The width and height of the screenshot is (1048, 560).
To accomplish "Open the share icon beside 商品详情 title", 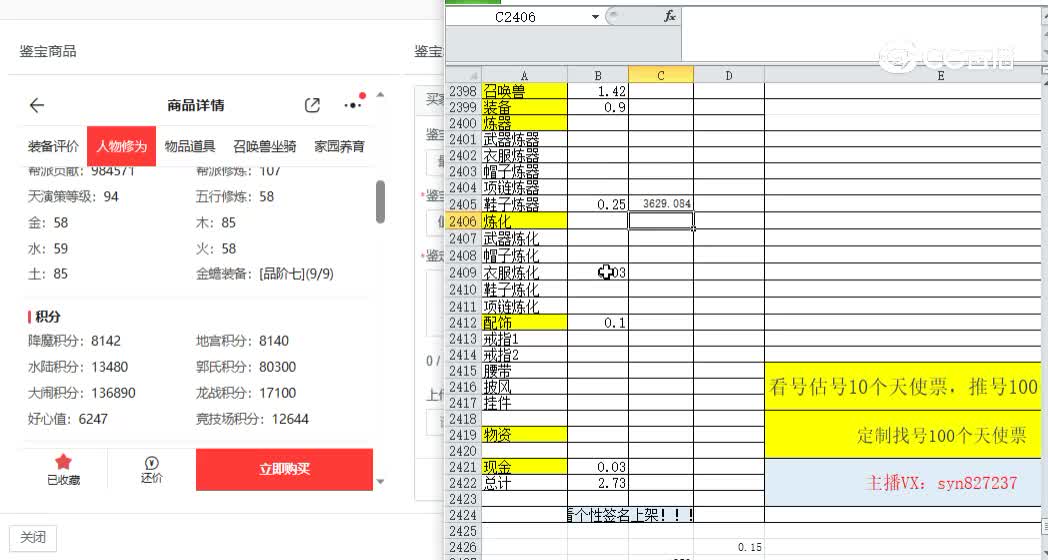I will 312,105.
